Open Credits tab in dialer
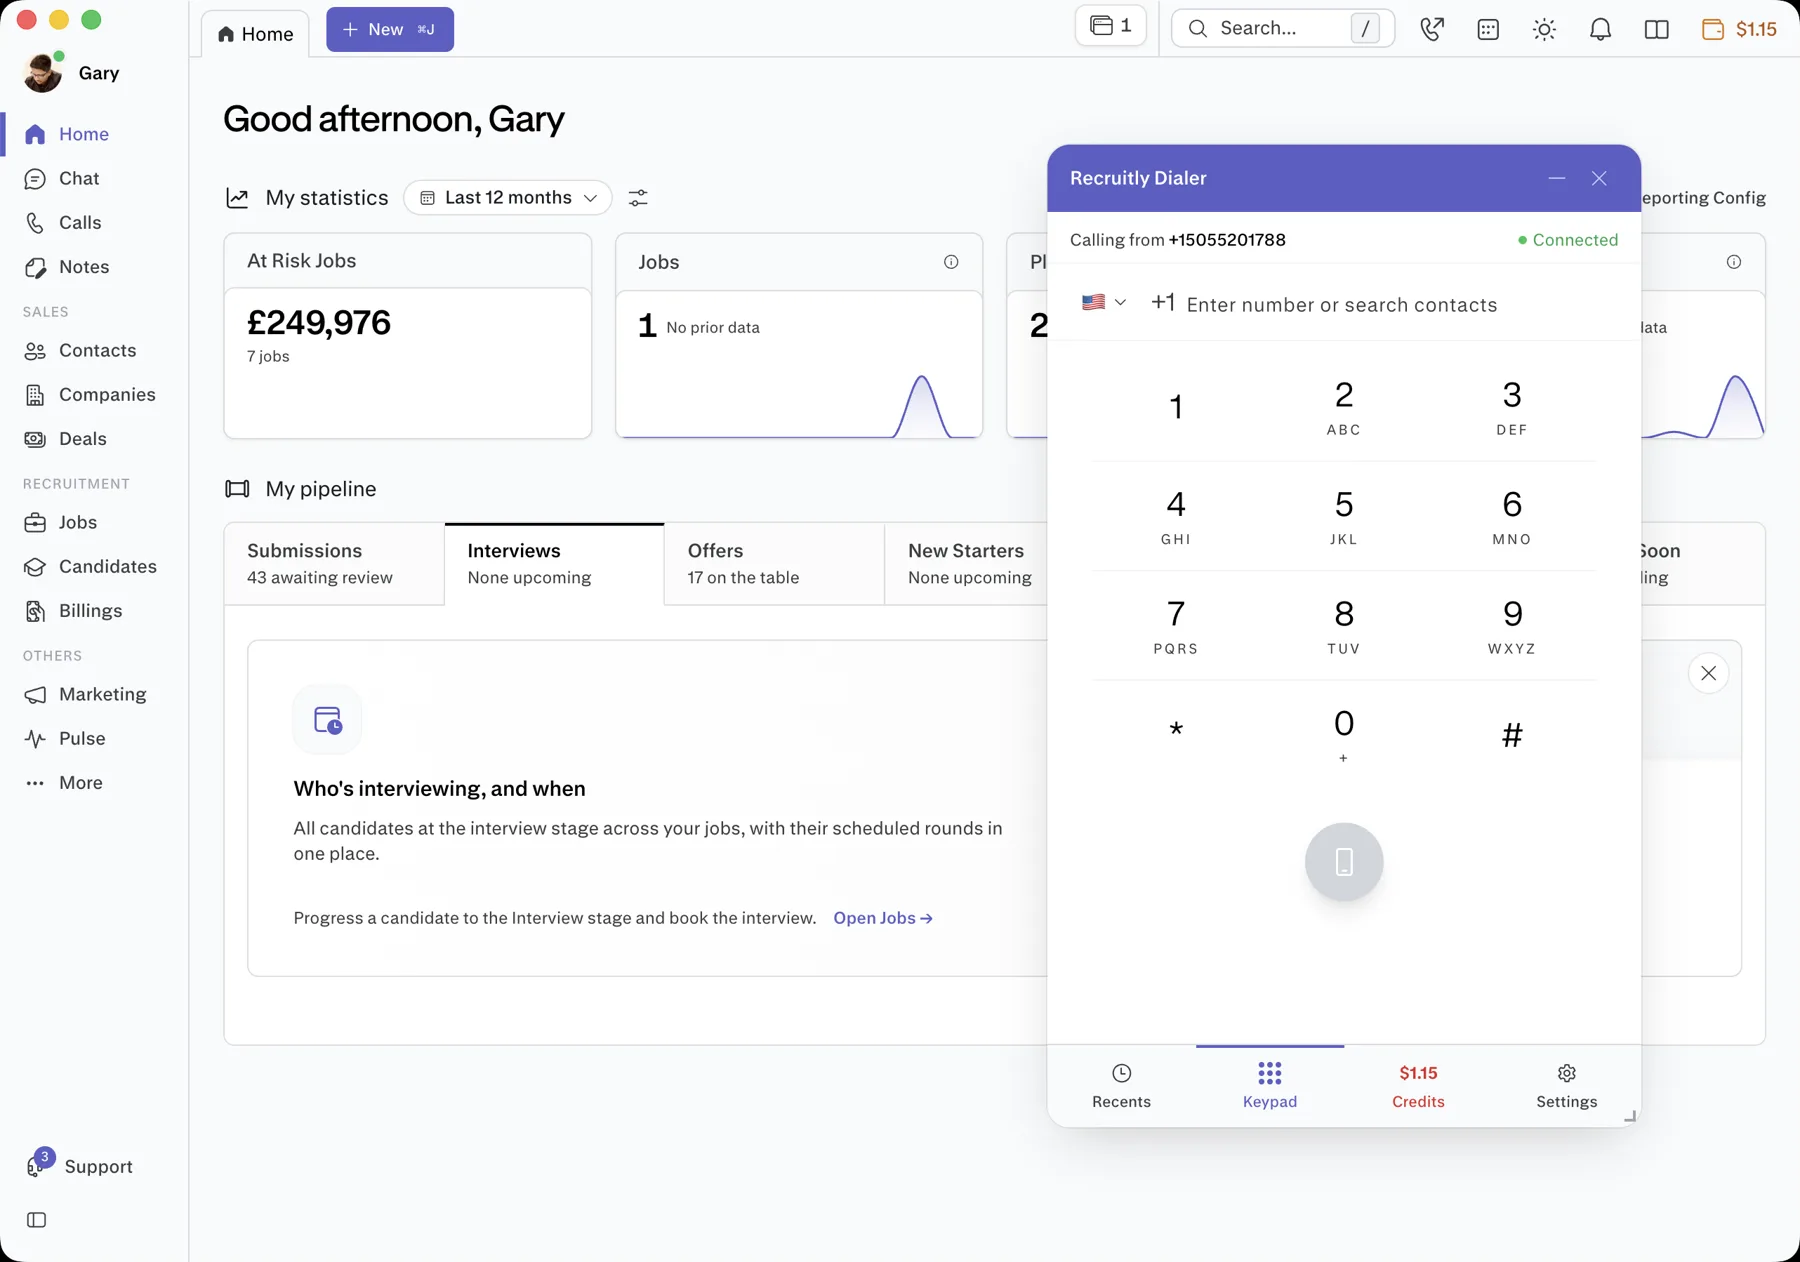1800x1262 pixels. pos(1418,1086)
